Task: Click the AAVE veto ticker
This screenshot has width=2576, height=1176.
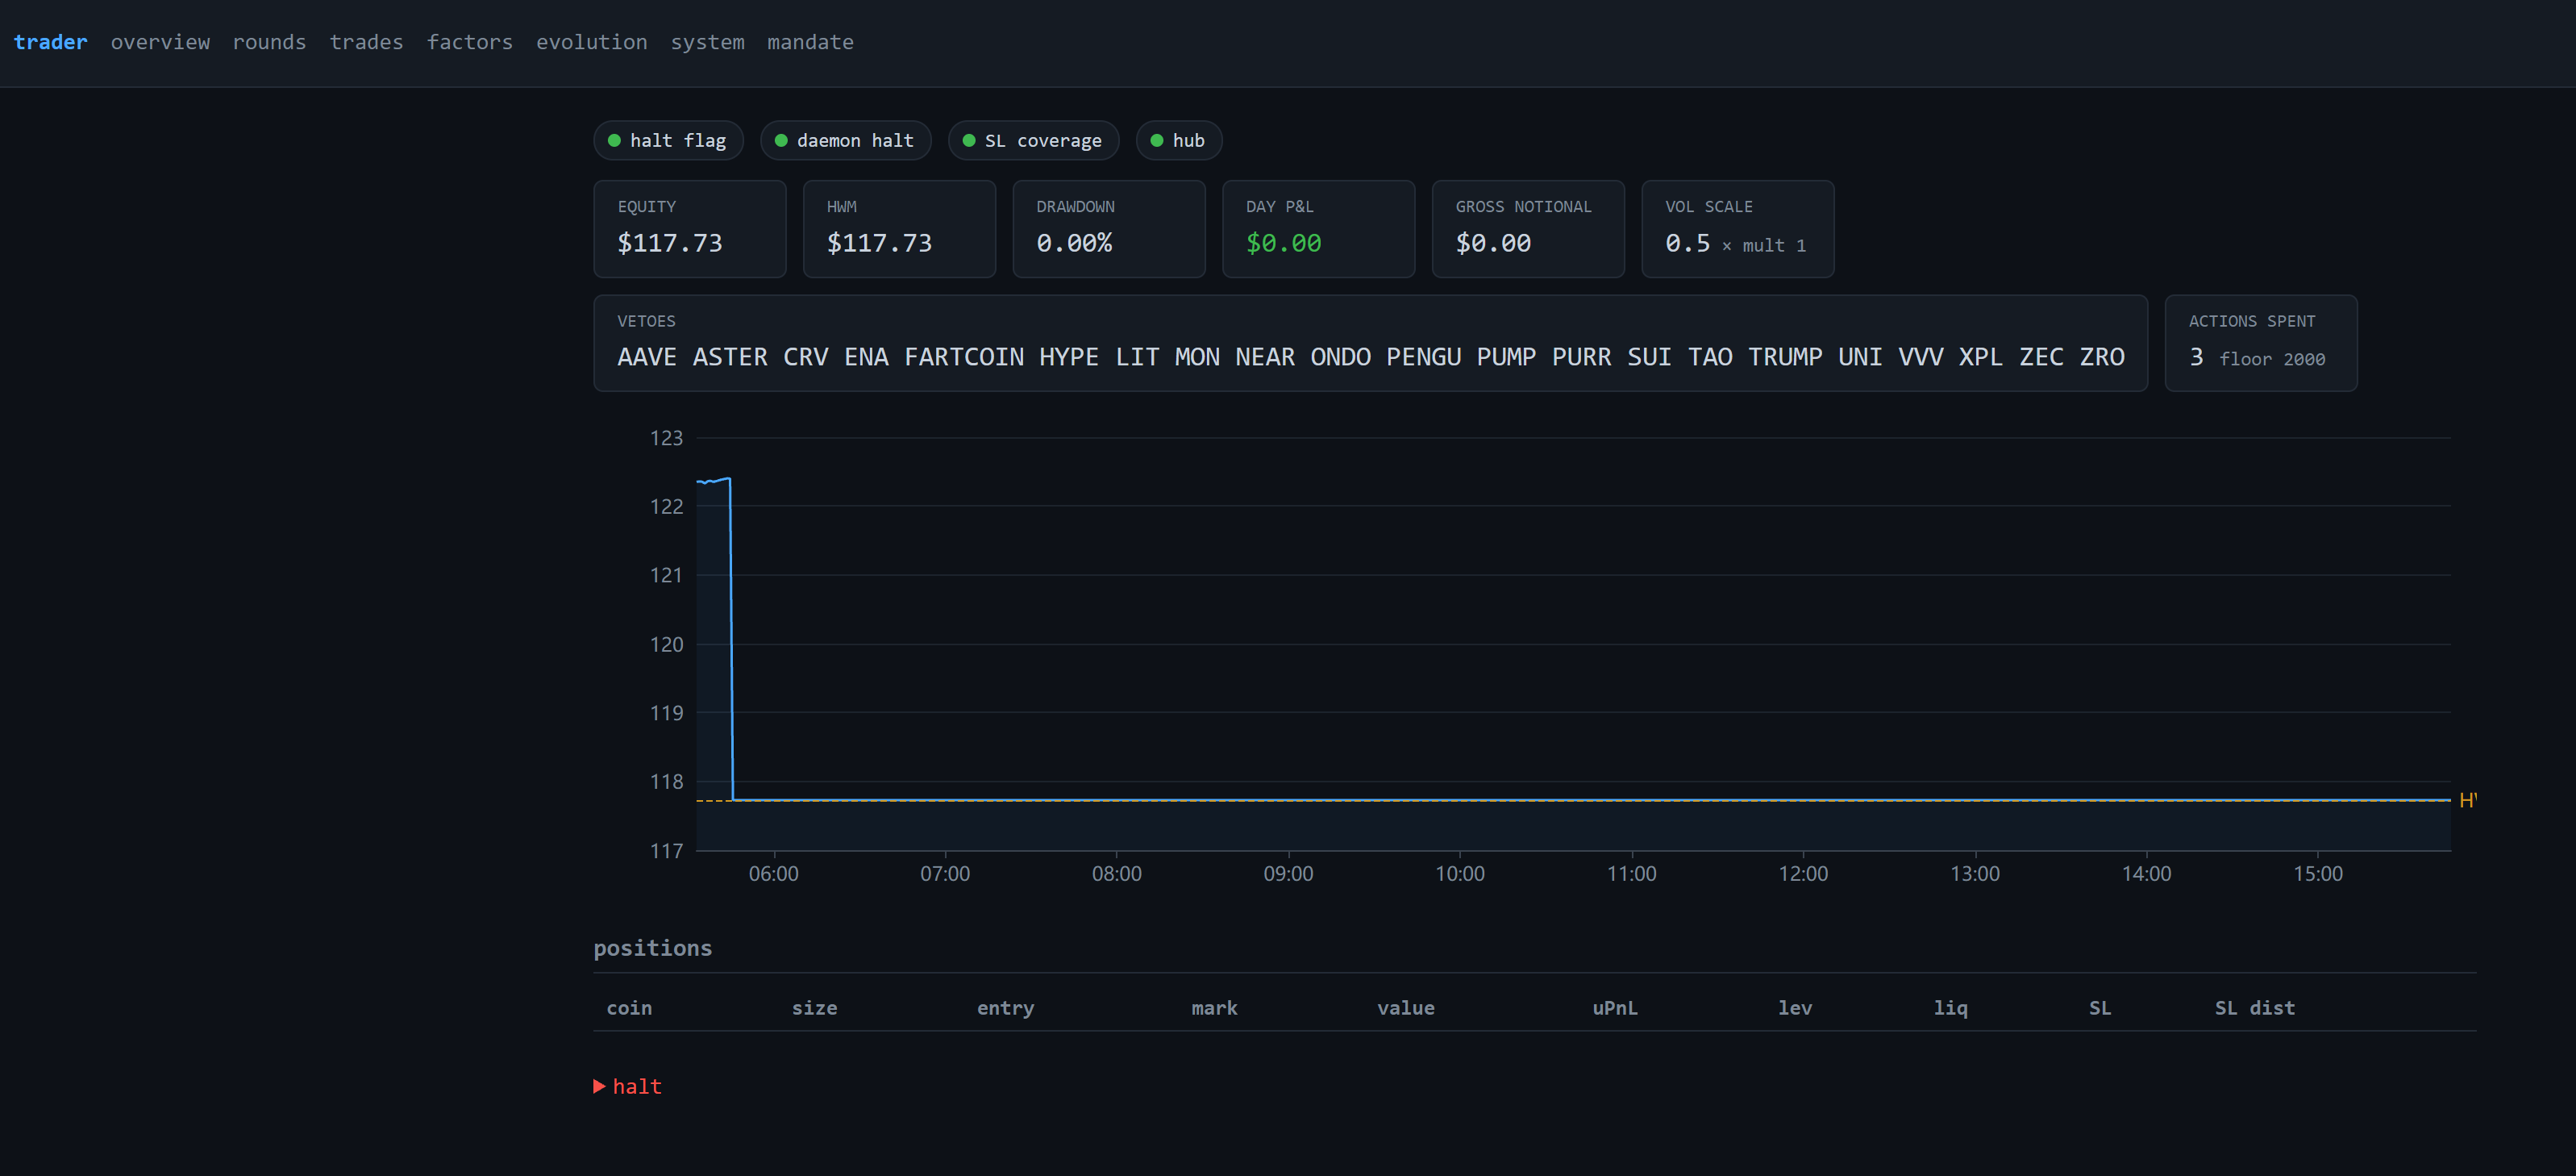Action: click(647, 357)
